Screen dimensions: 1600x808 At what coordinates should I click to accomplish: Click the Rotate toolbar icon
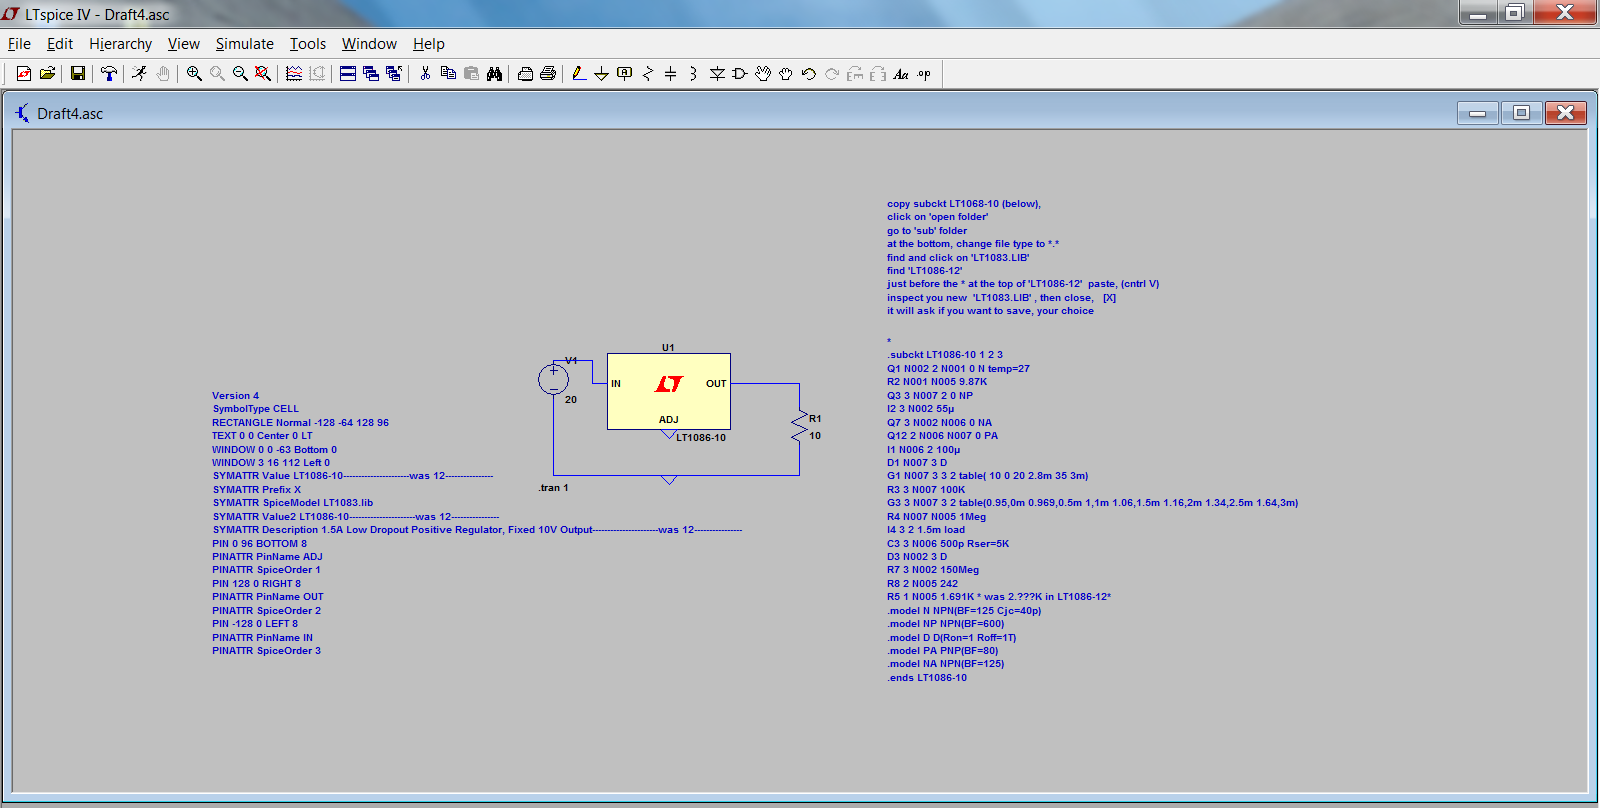pos(855,74)
